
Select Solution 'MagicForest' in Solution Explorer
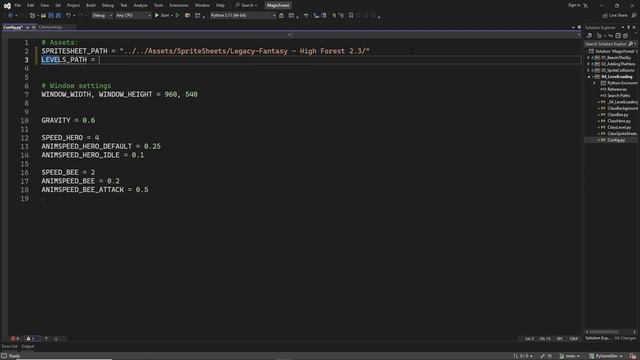tap(613, 51)
